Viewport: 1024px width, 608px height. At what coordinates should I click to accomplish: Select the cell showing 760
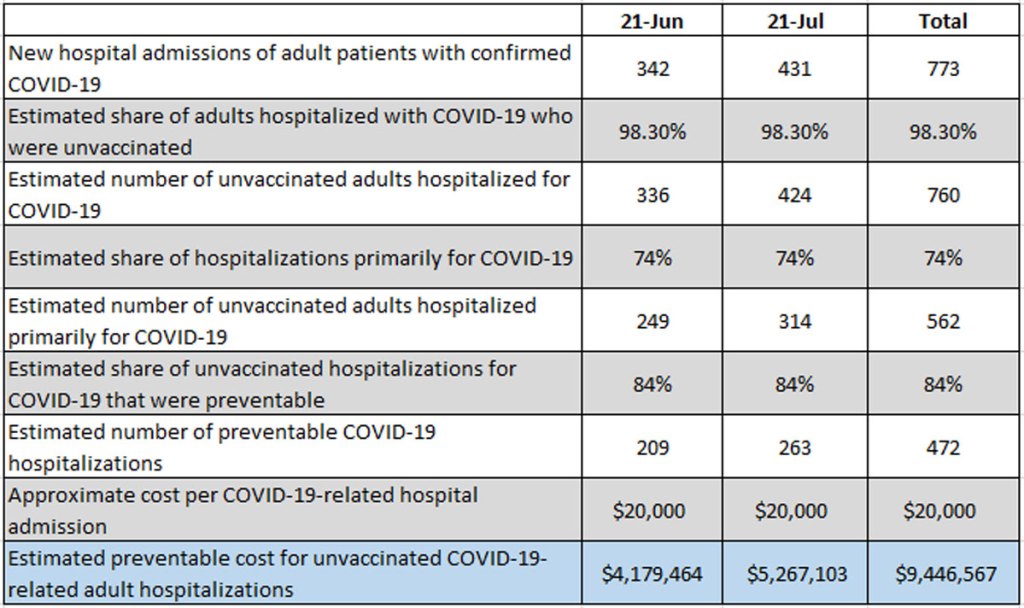(x=943, y=194)
